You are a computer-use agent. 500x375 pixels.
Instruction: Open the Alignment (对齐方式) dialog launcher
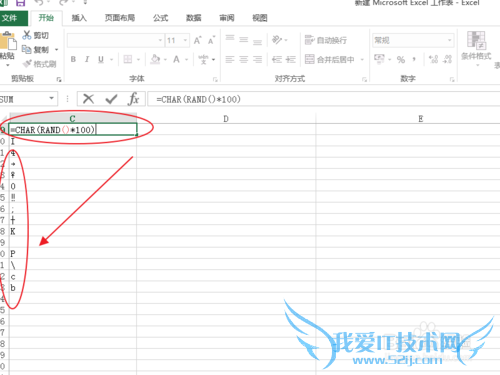pyautogui.click(x=364, y=79)
